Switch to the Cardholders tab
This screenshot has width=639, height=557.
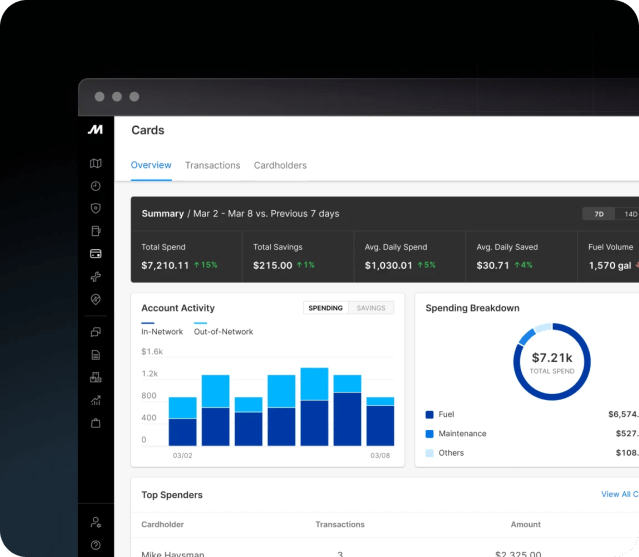[280, 165]
